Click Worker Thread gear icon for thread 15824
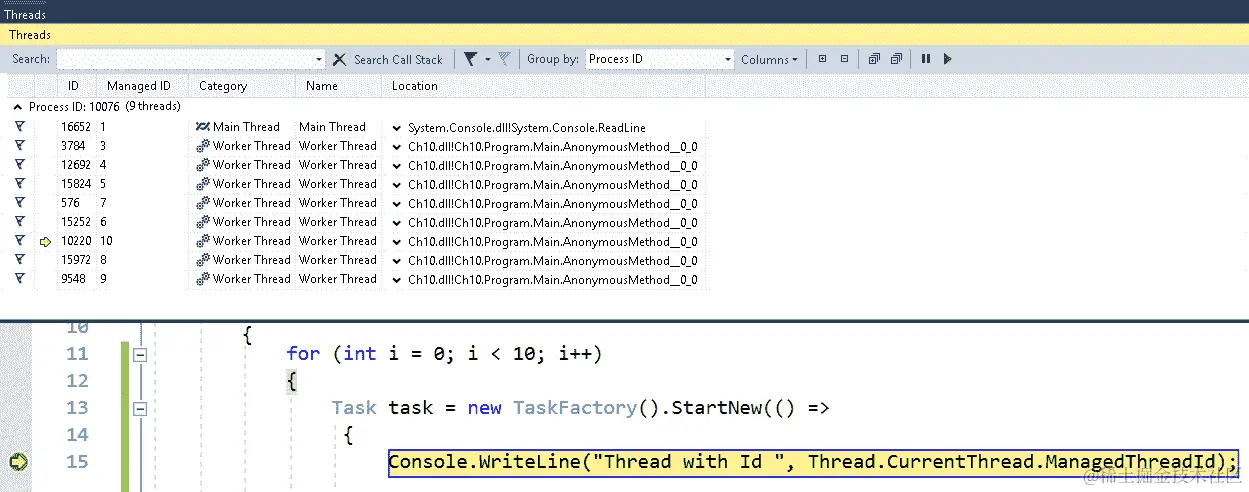The image size is (1249, 492). [203, 184]
